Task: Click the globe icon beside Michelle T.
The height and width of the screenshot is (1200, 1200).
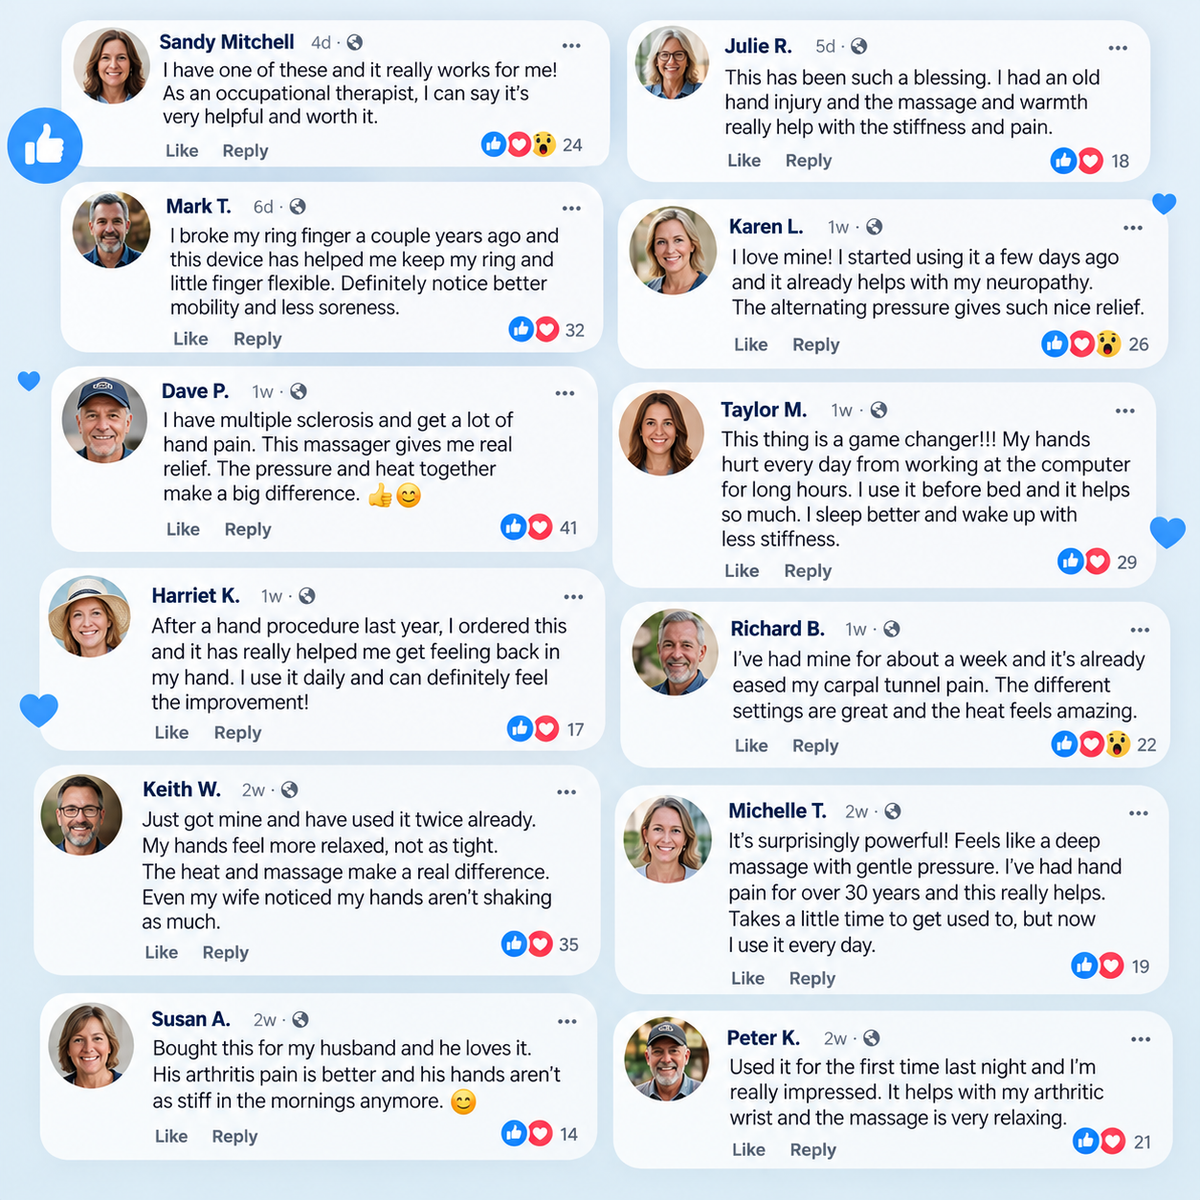Action: [x=892, y=811]
